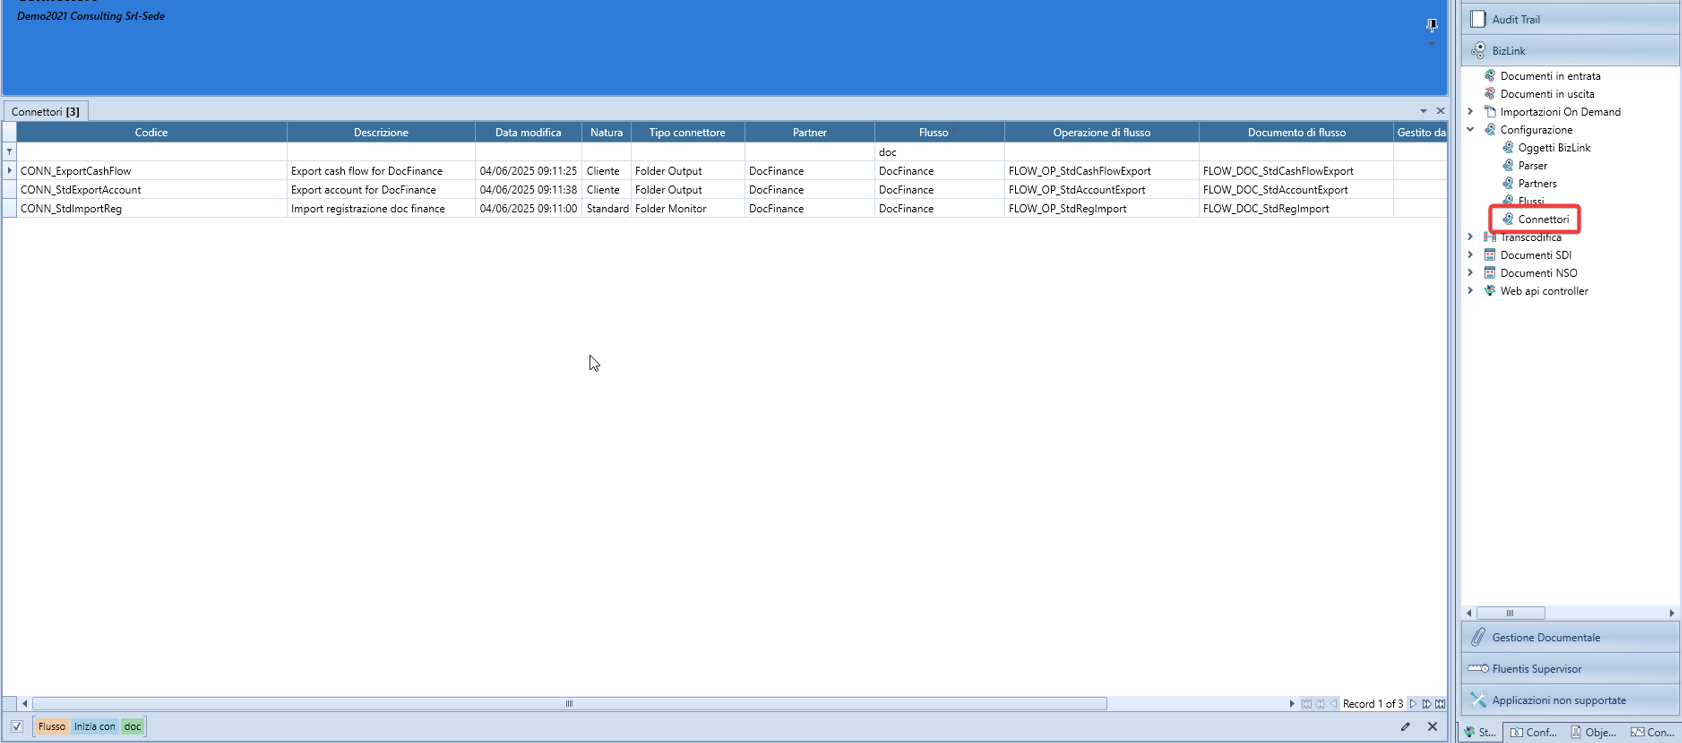Viewport: 1682px width, 743px height.
Task: Clear the filter with the X icon
Action: [1432, 727]
